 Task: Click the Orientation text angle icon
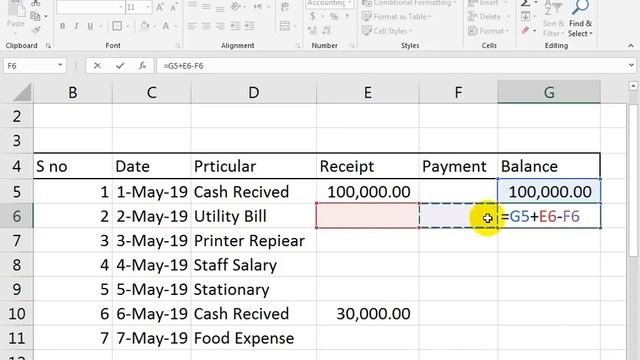click(x=236, y=6)
